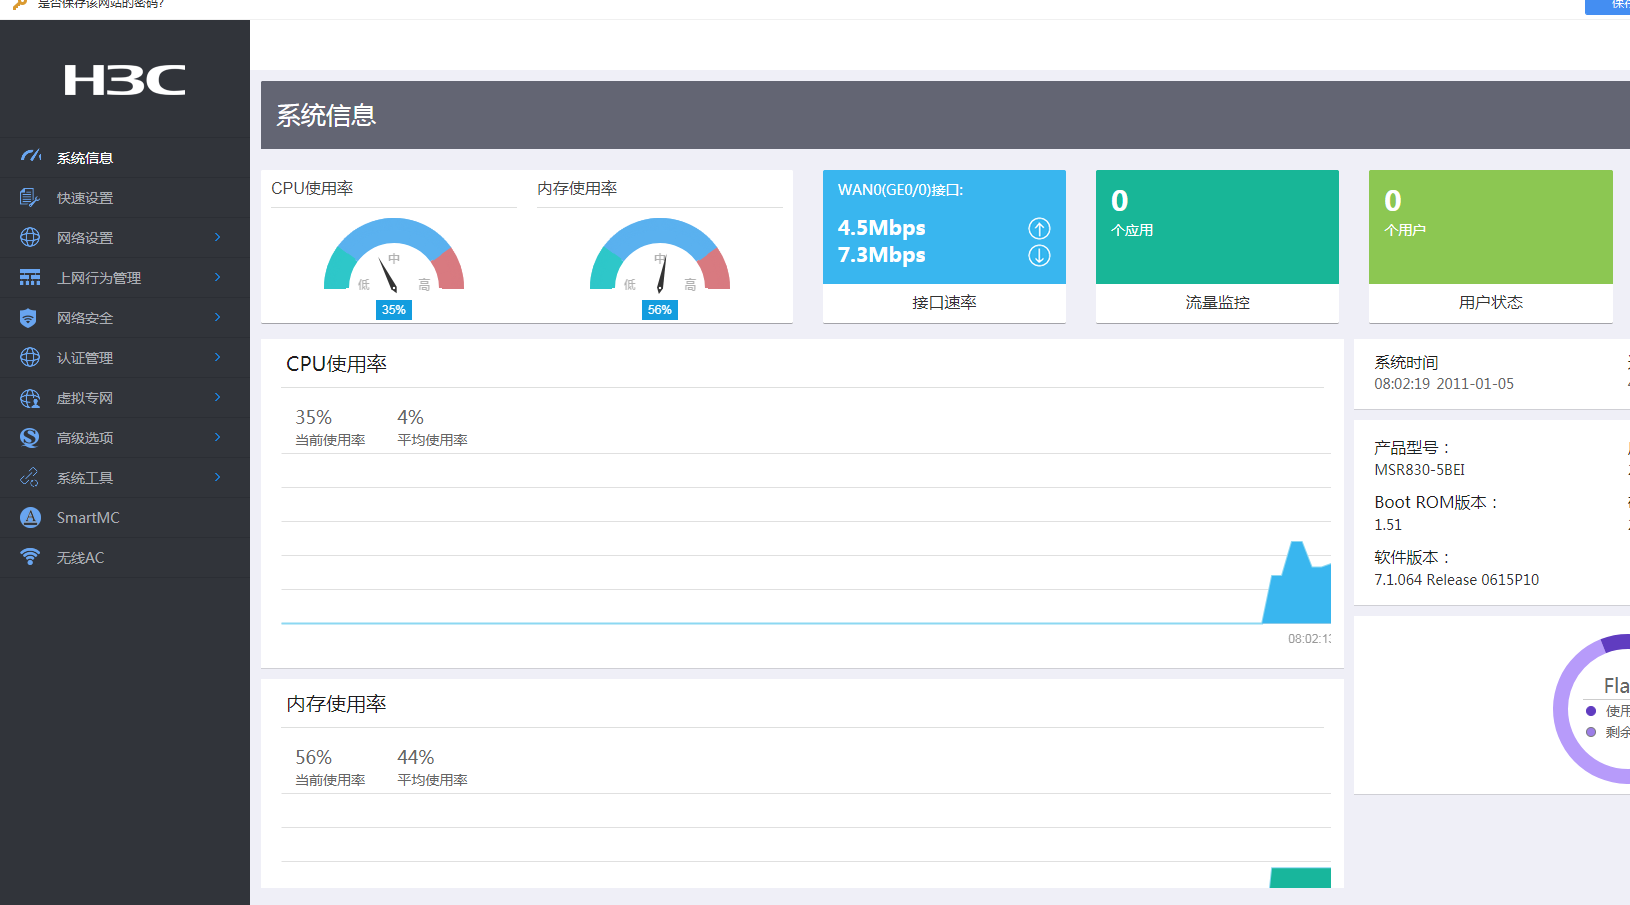Click the green 0 个应用 card
Screen dimensions: 1630x905
click(1217, 227)
